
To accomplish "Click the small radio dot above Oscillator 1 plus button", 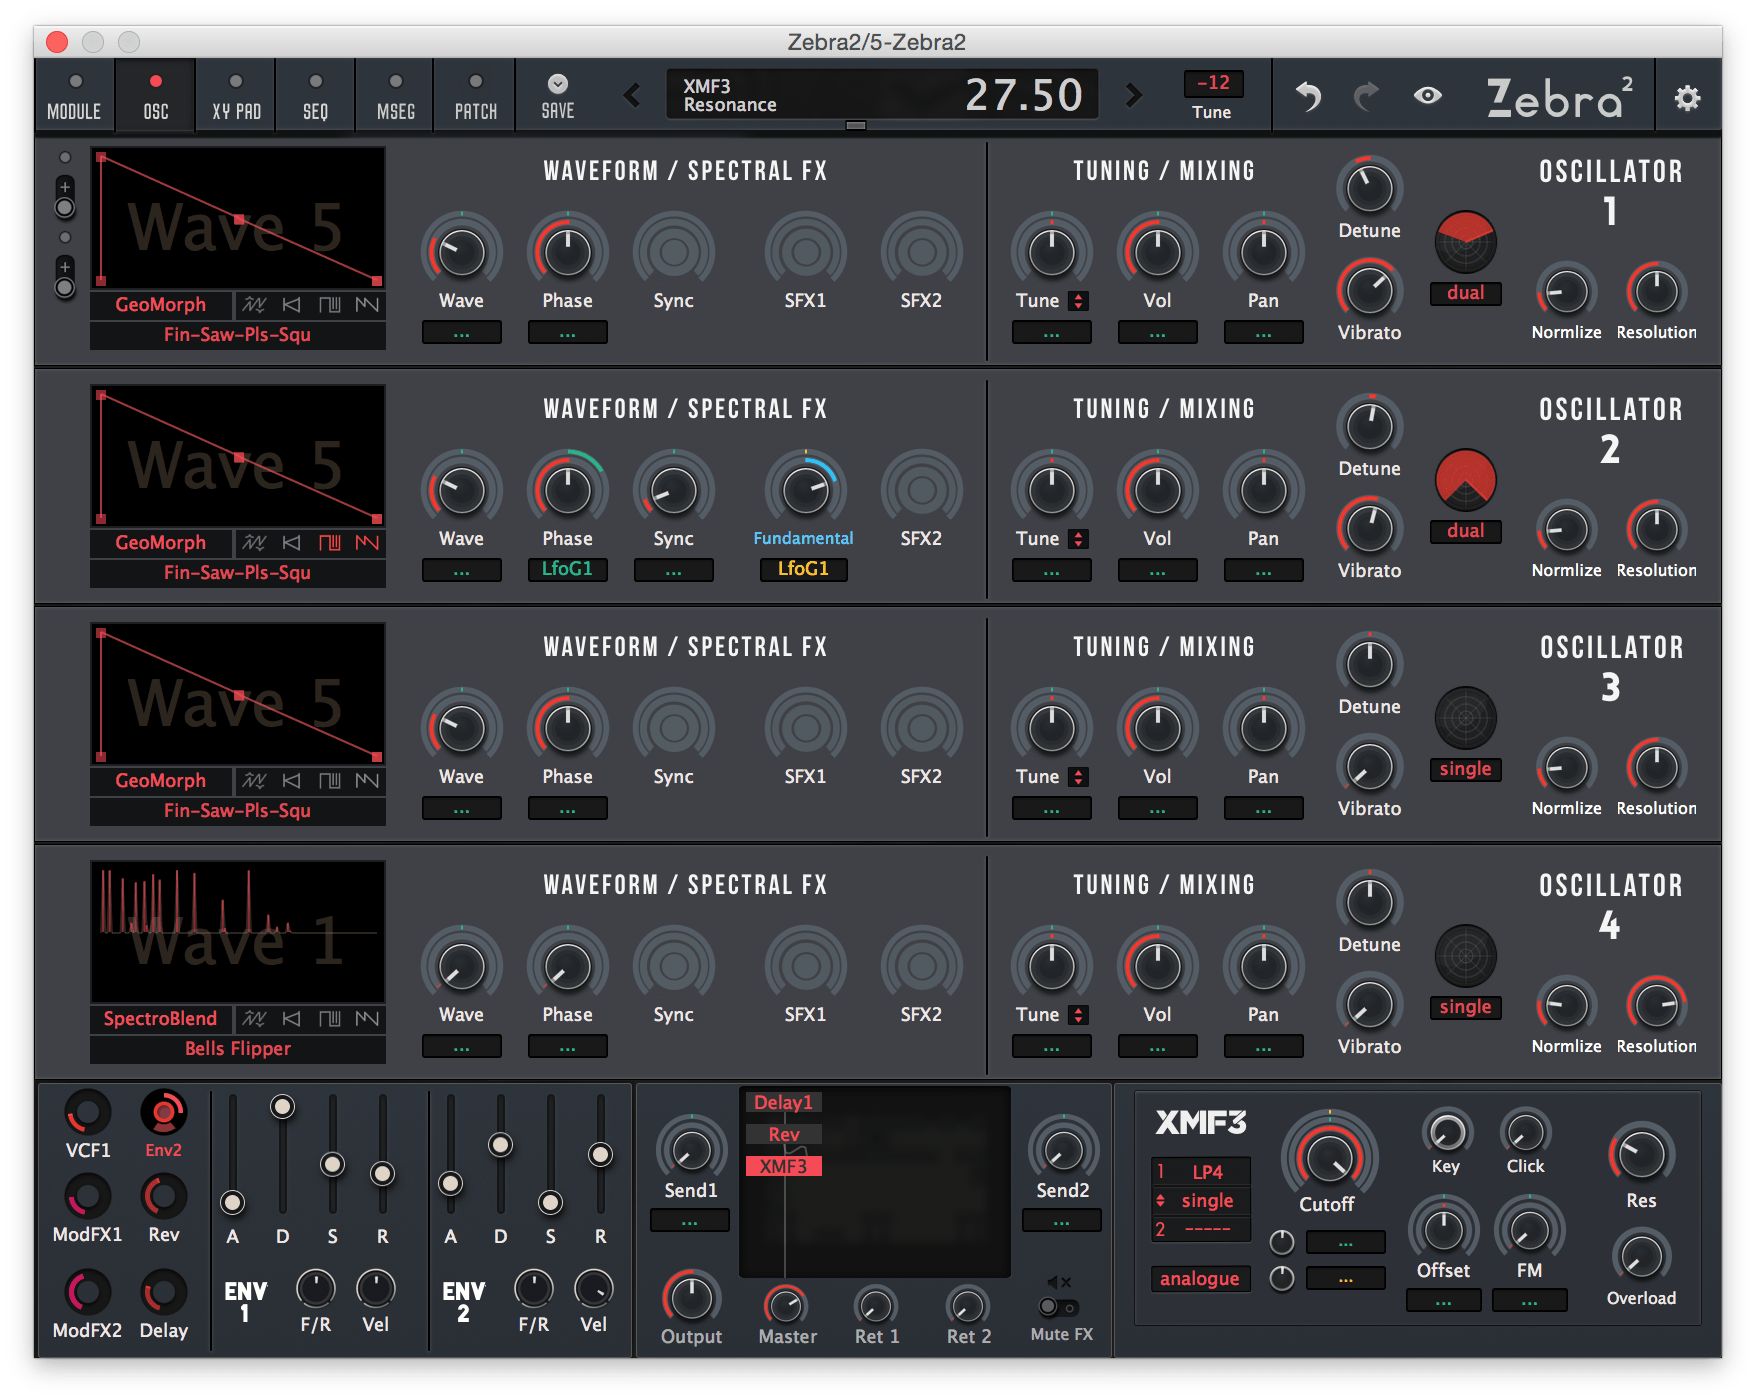I will click(x=65, y=157).
